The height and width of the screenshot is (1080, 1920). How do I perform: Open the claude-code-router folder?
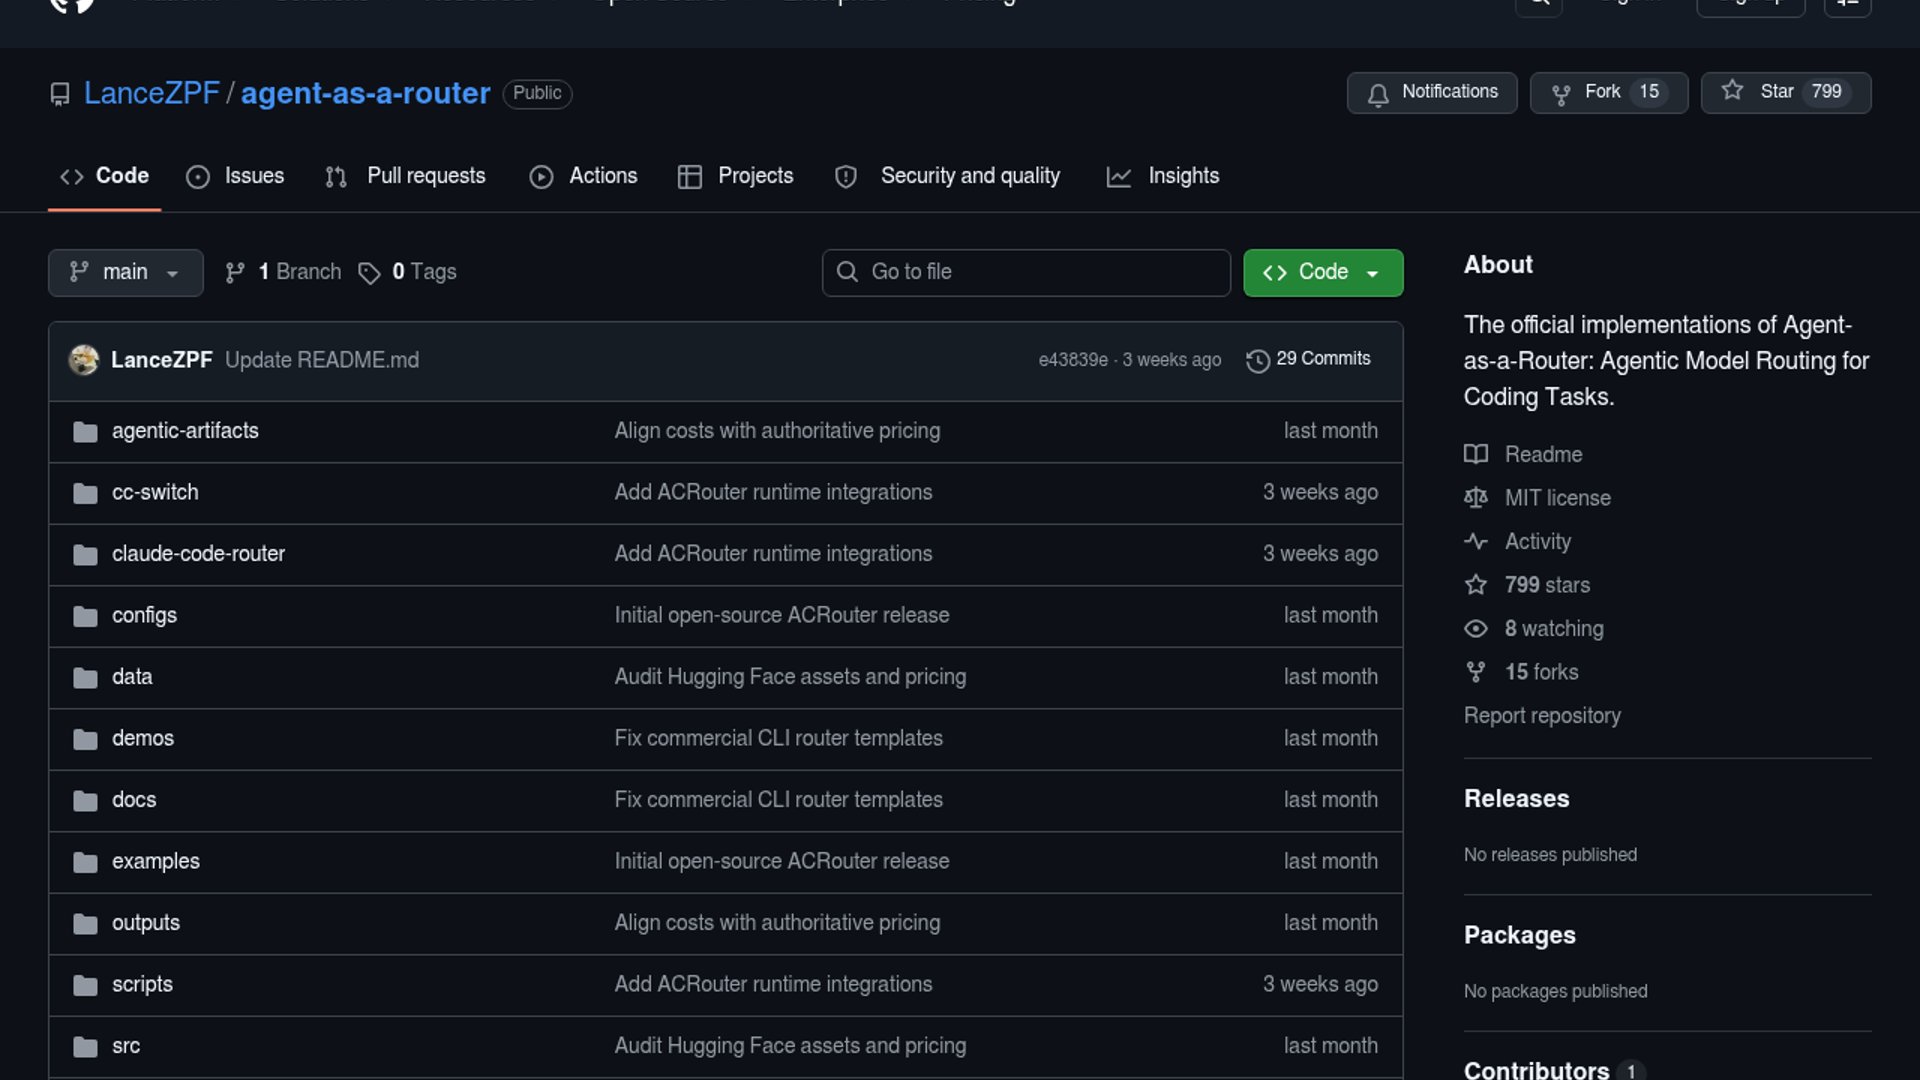pos(198,554)
